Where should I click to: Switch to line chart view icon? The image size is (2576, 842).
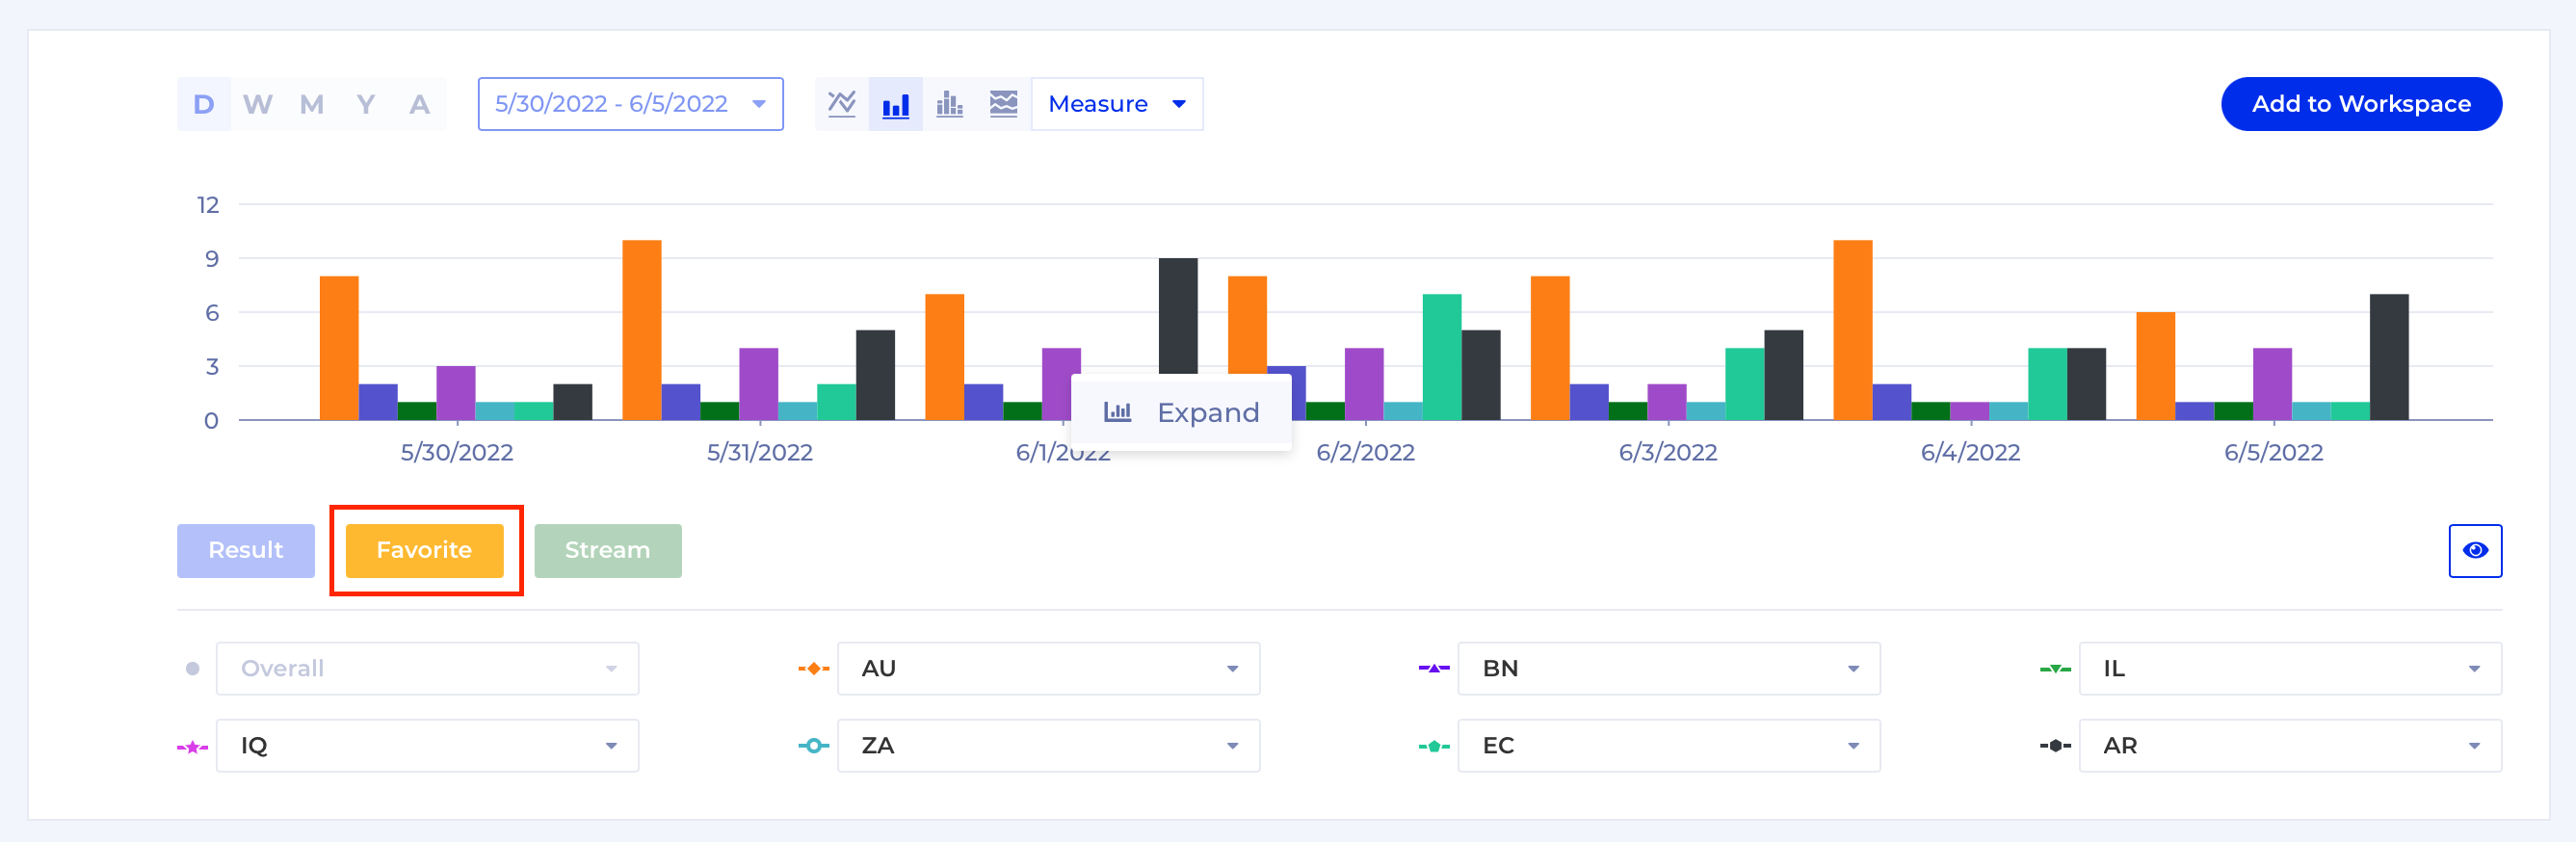842,104
